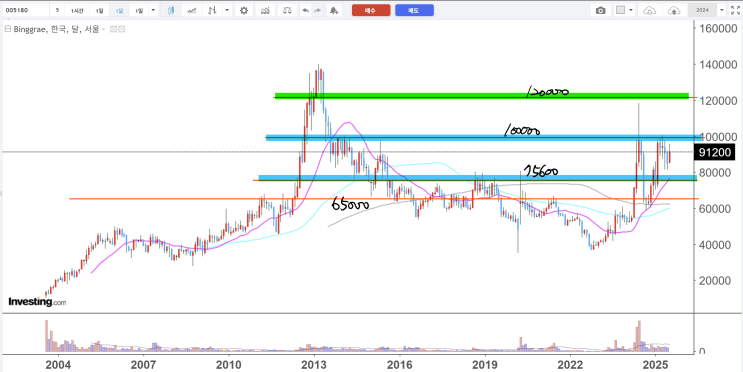The height and width of the screenshot is (372, 743).
Task: Take a chart snapshot with camera icon
Action: 600,10
